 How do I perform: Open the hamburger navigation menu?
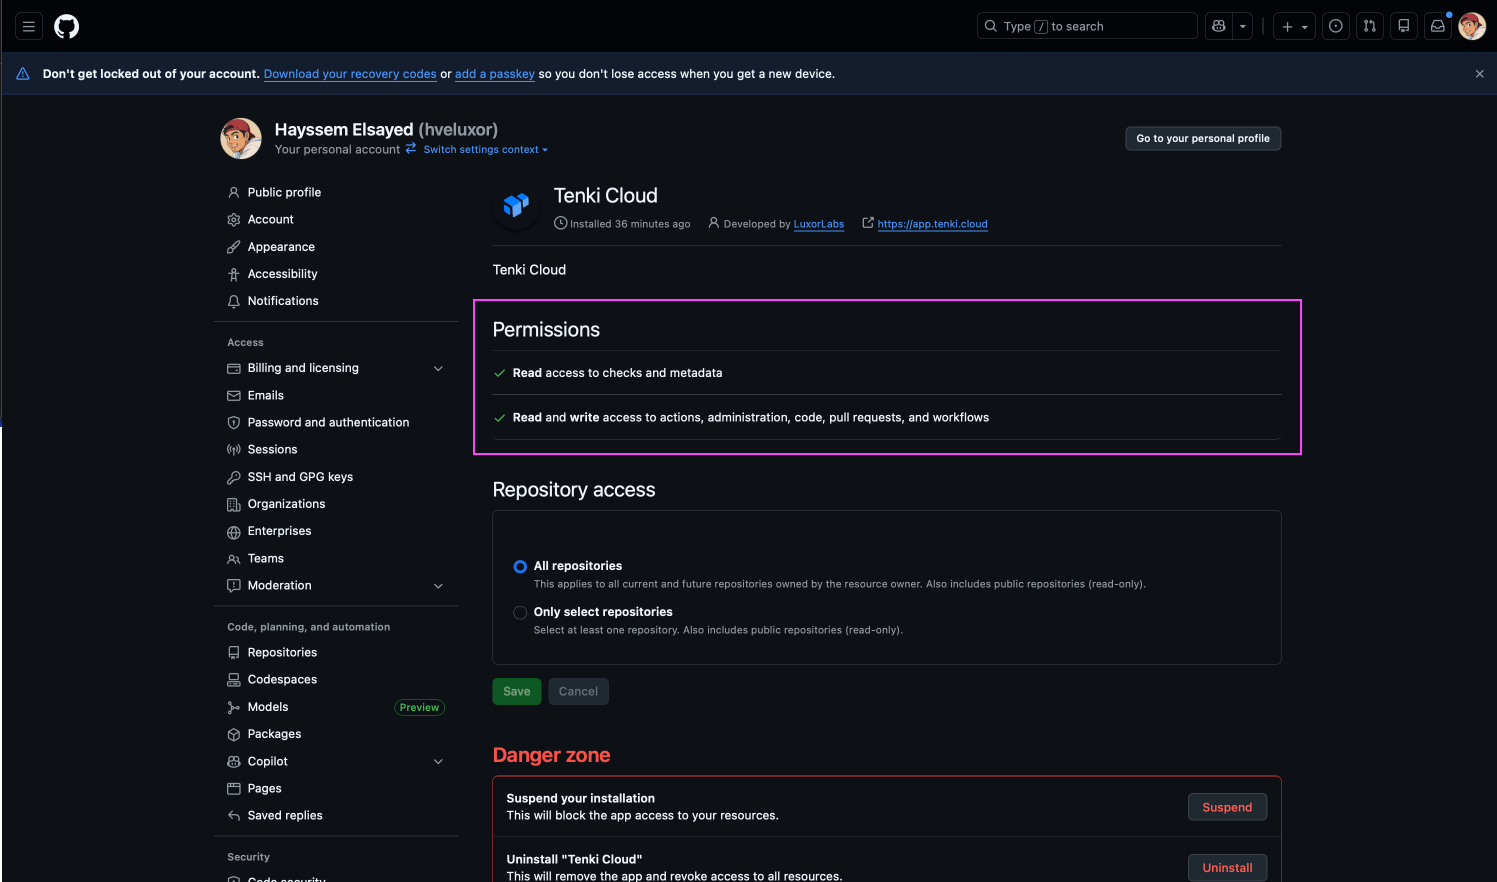pyautogui.click(x=29, y=27)
